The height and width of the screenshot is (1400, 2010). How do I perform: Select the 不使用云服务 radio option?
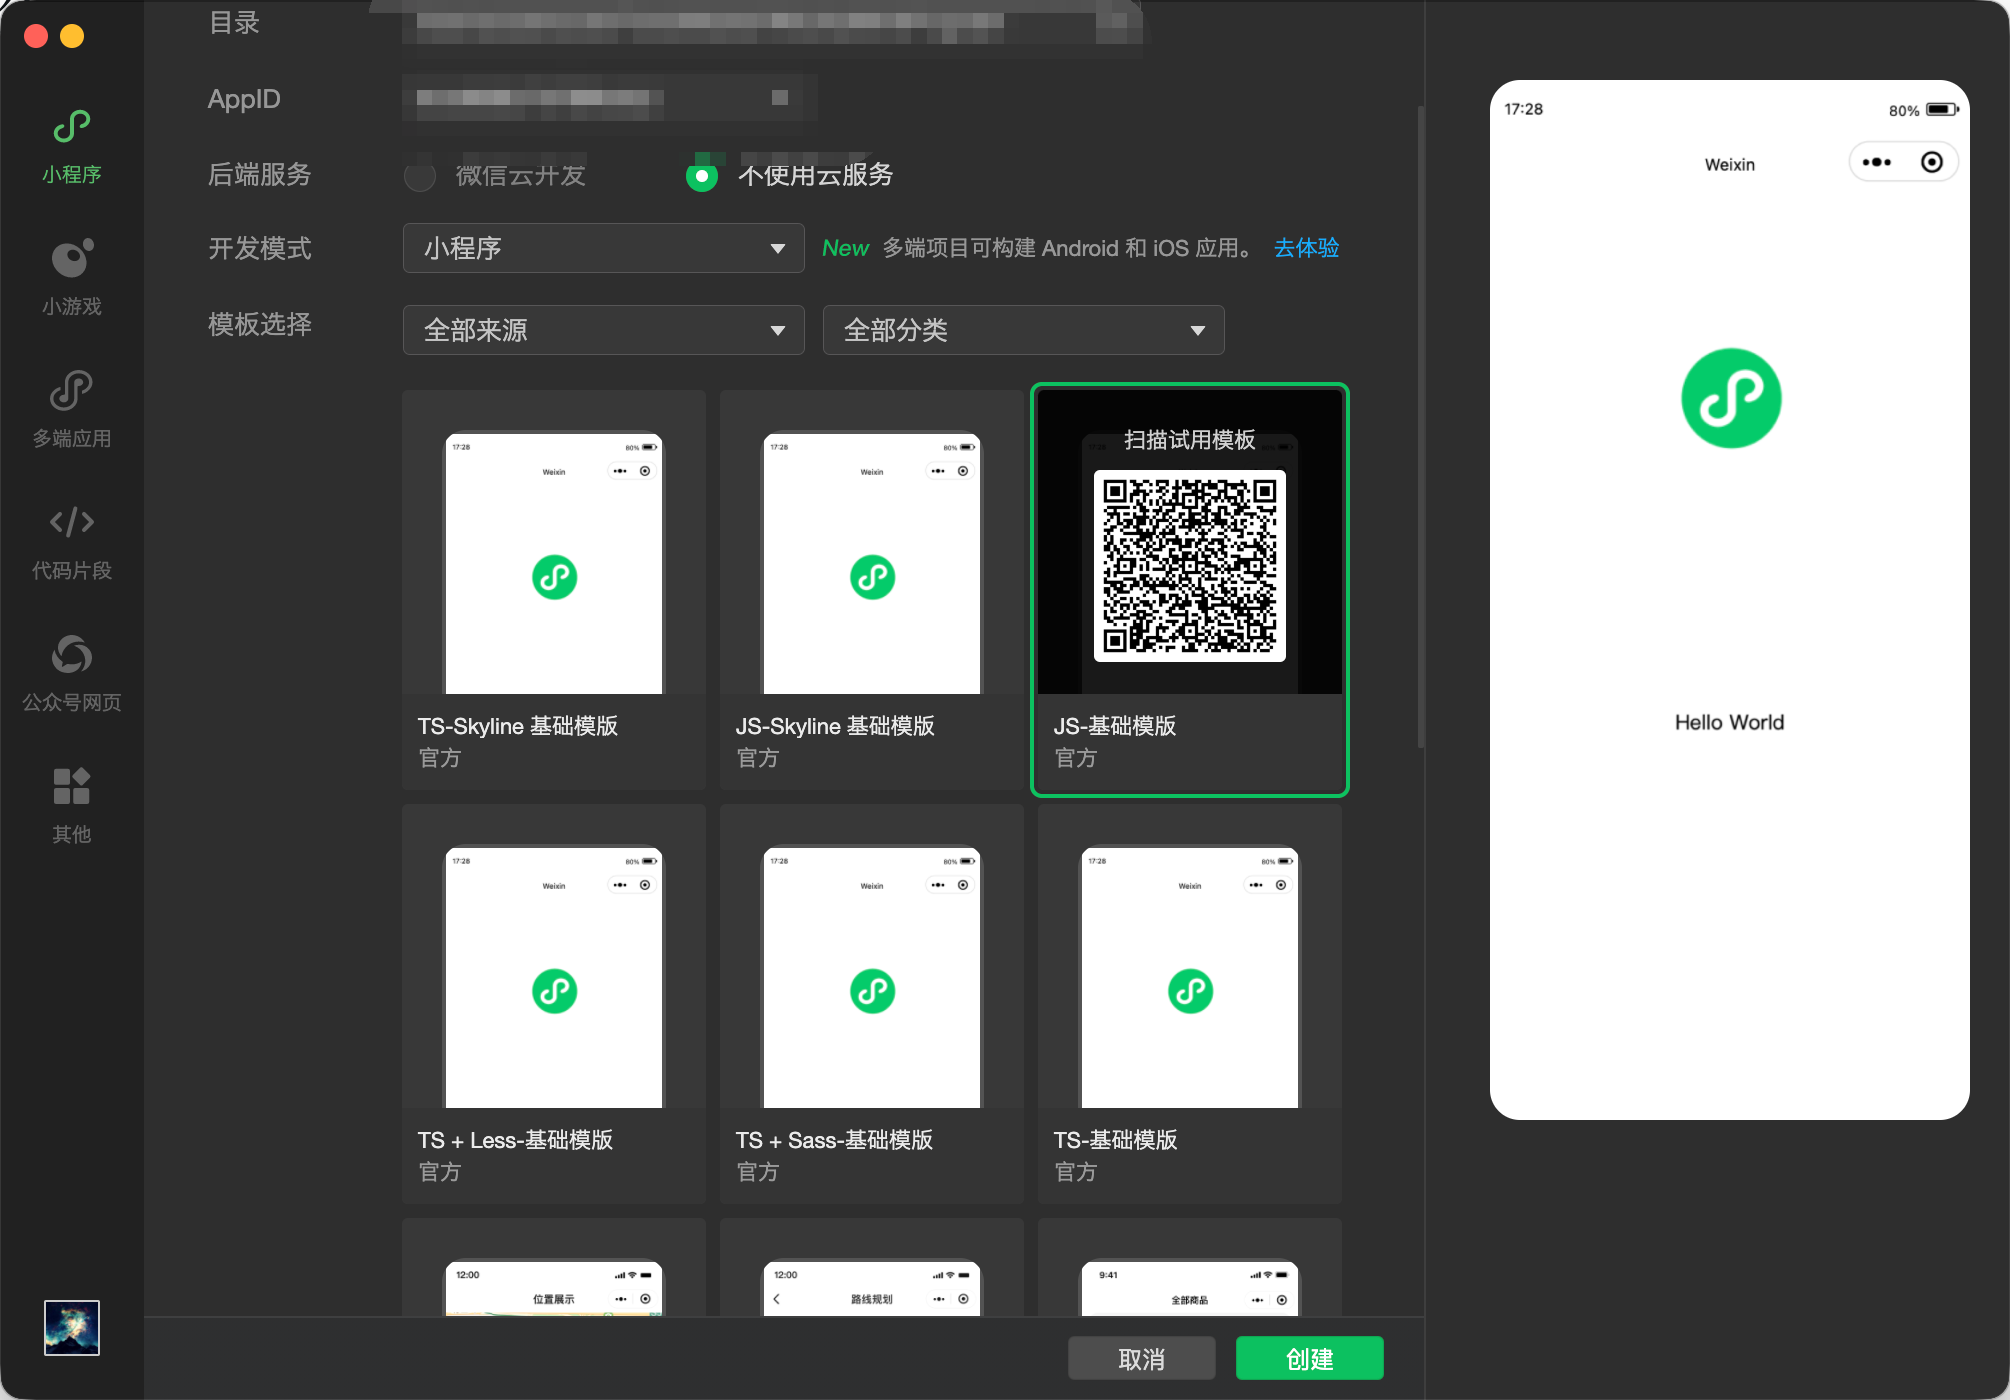coord(702,176)
